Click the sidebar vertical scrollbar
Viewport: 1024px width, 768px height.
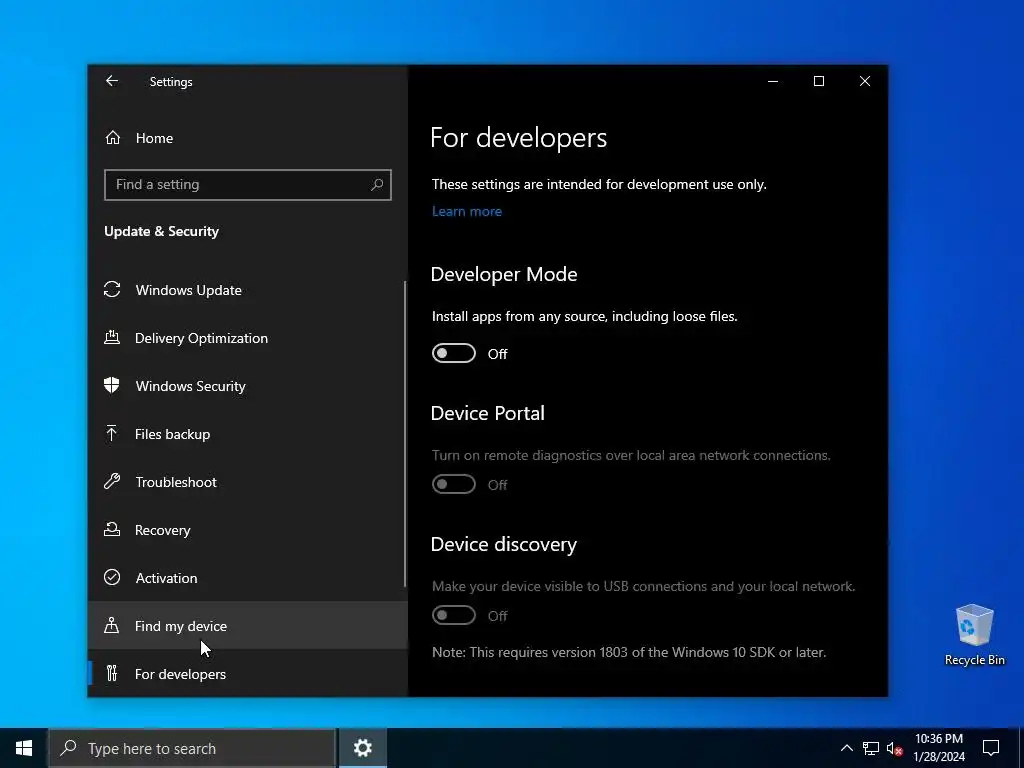coord(405,434)
